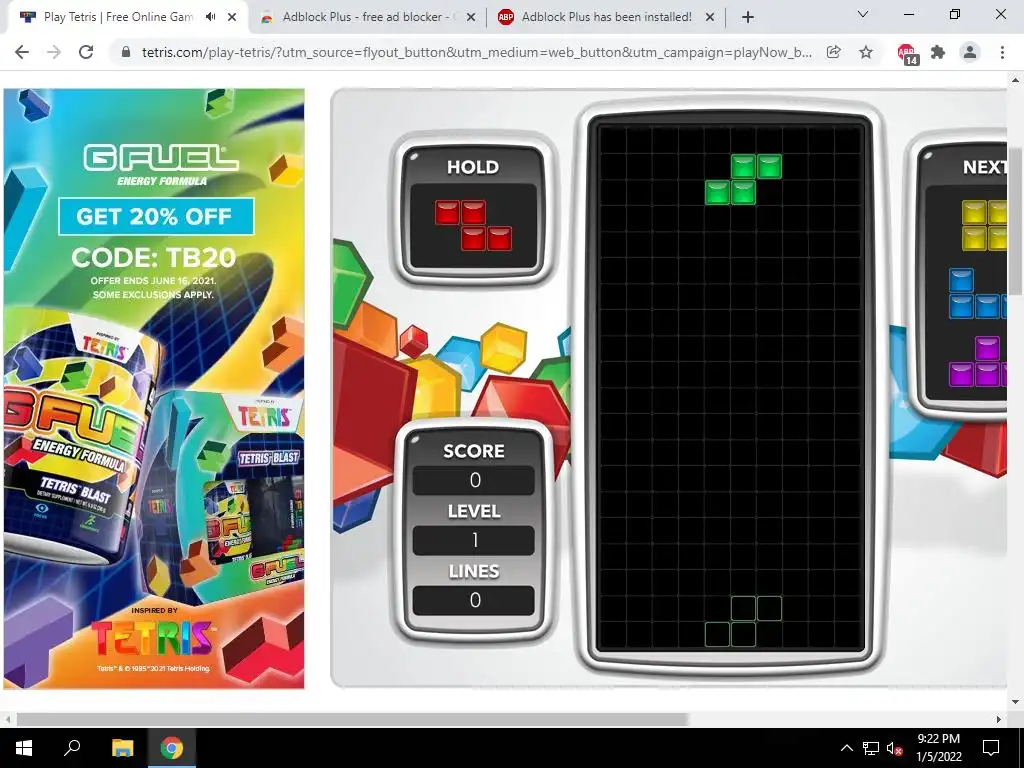The width and height of the screenshot is (1024, 768).
Task: Click the red Z piece in HOLD box
Action: pos(473,225)
